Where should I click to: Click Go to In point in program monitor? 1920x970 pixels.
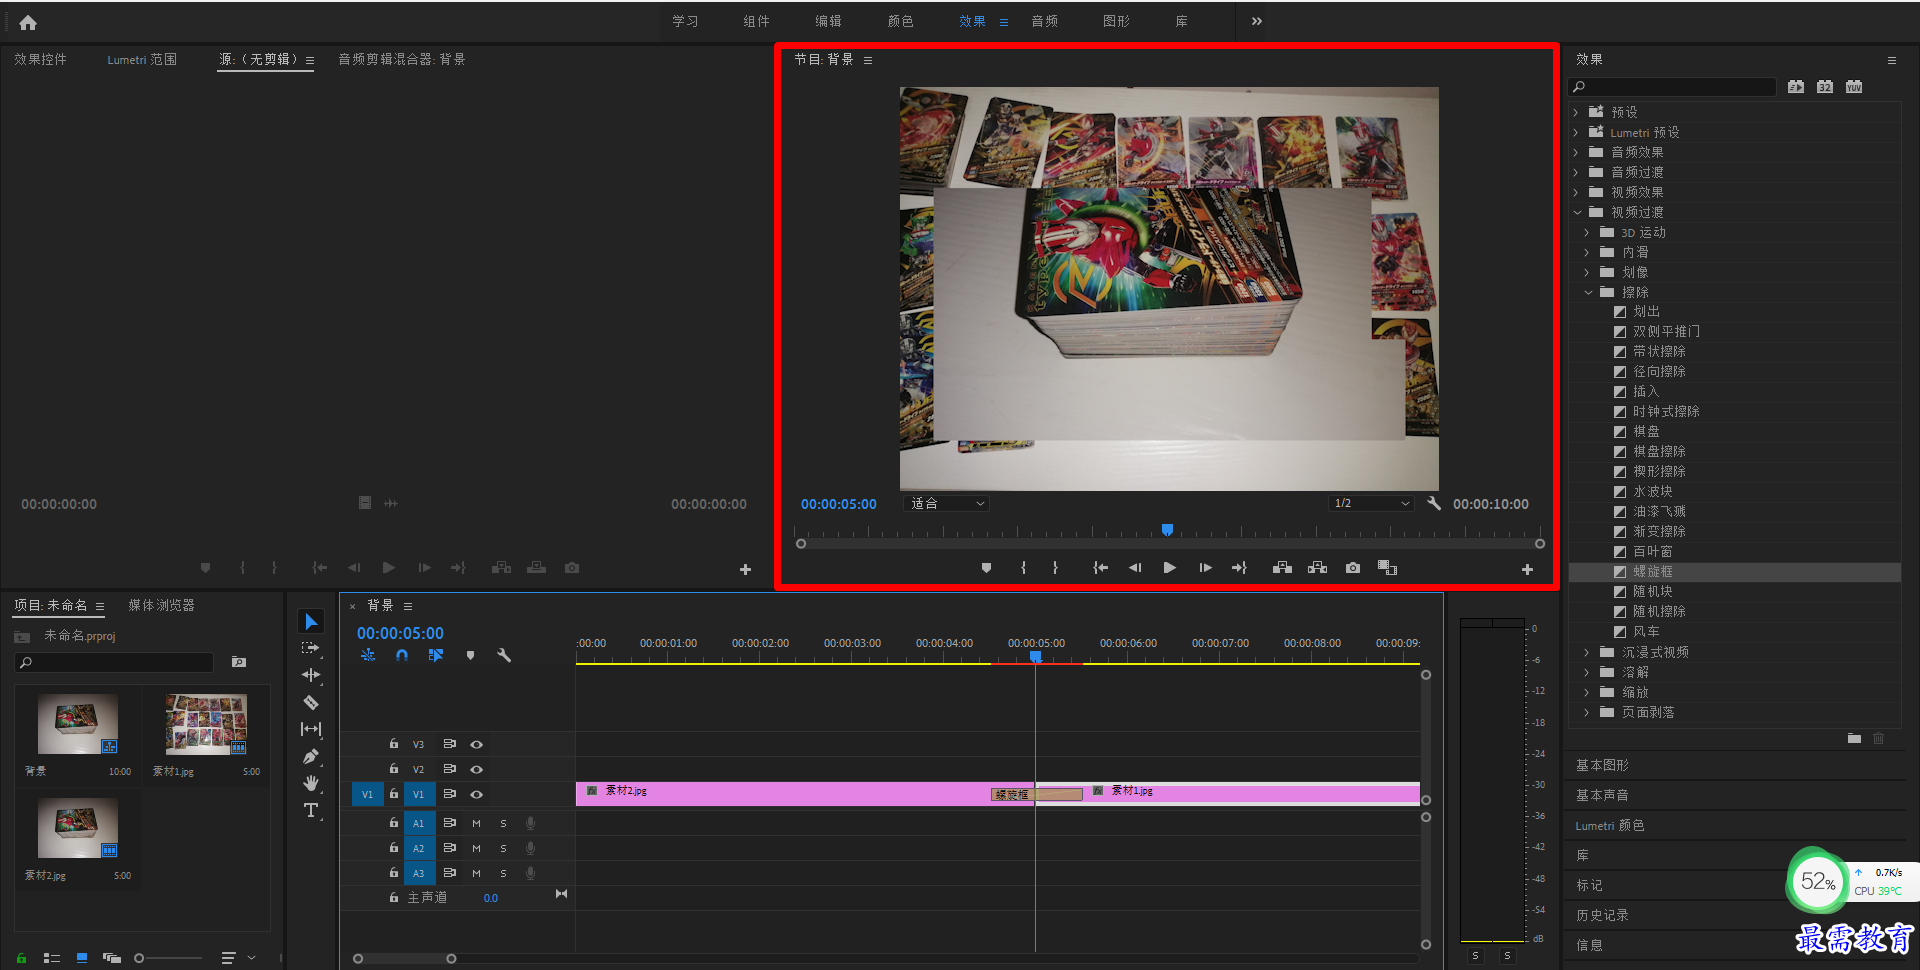coord(1100,568)
